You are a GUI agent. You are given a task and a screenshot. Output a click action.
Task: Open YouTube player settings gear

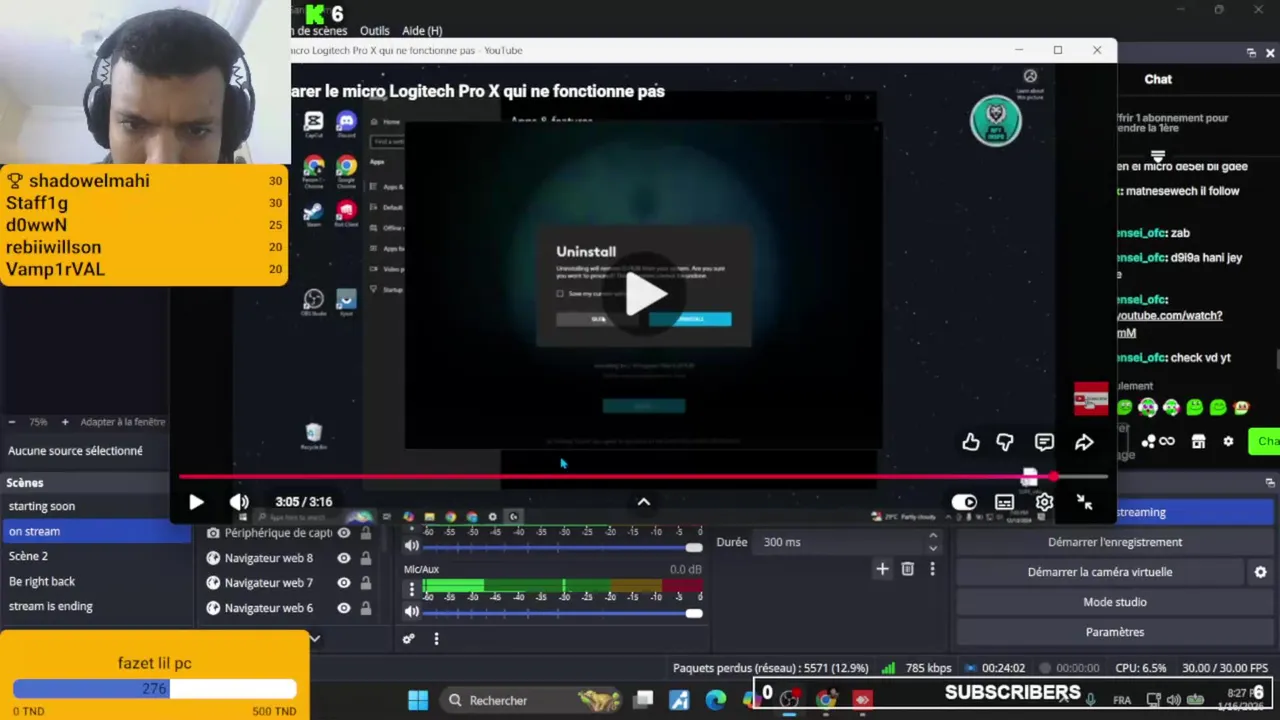1044,502
